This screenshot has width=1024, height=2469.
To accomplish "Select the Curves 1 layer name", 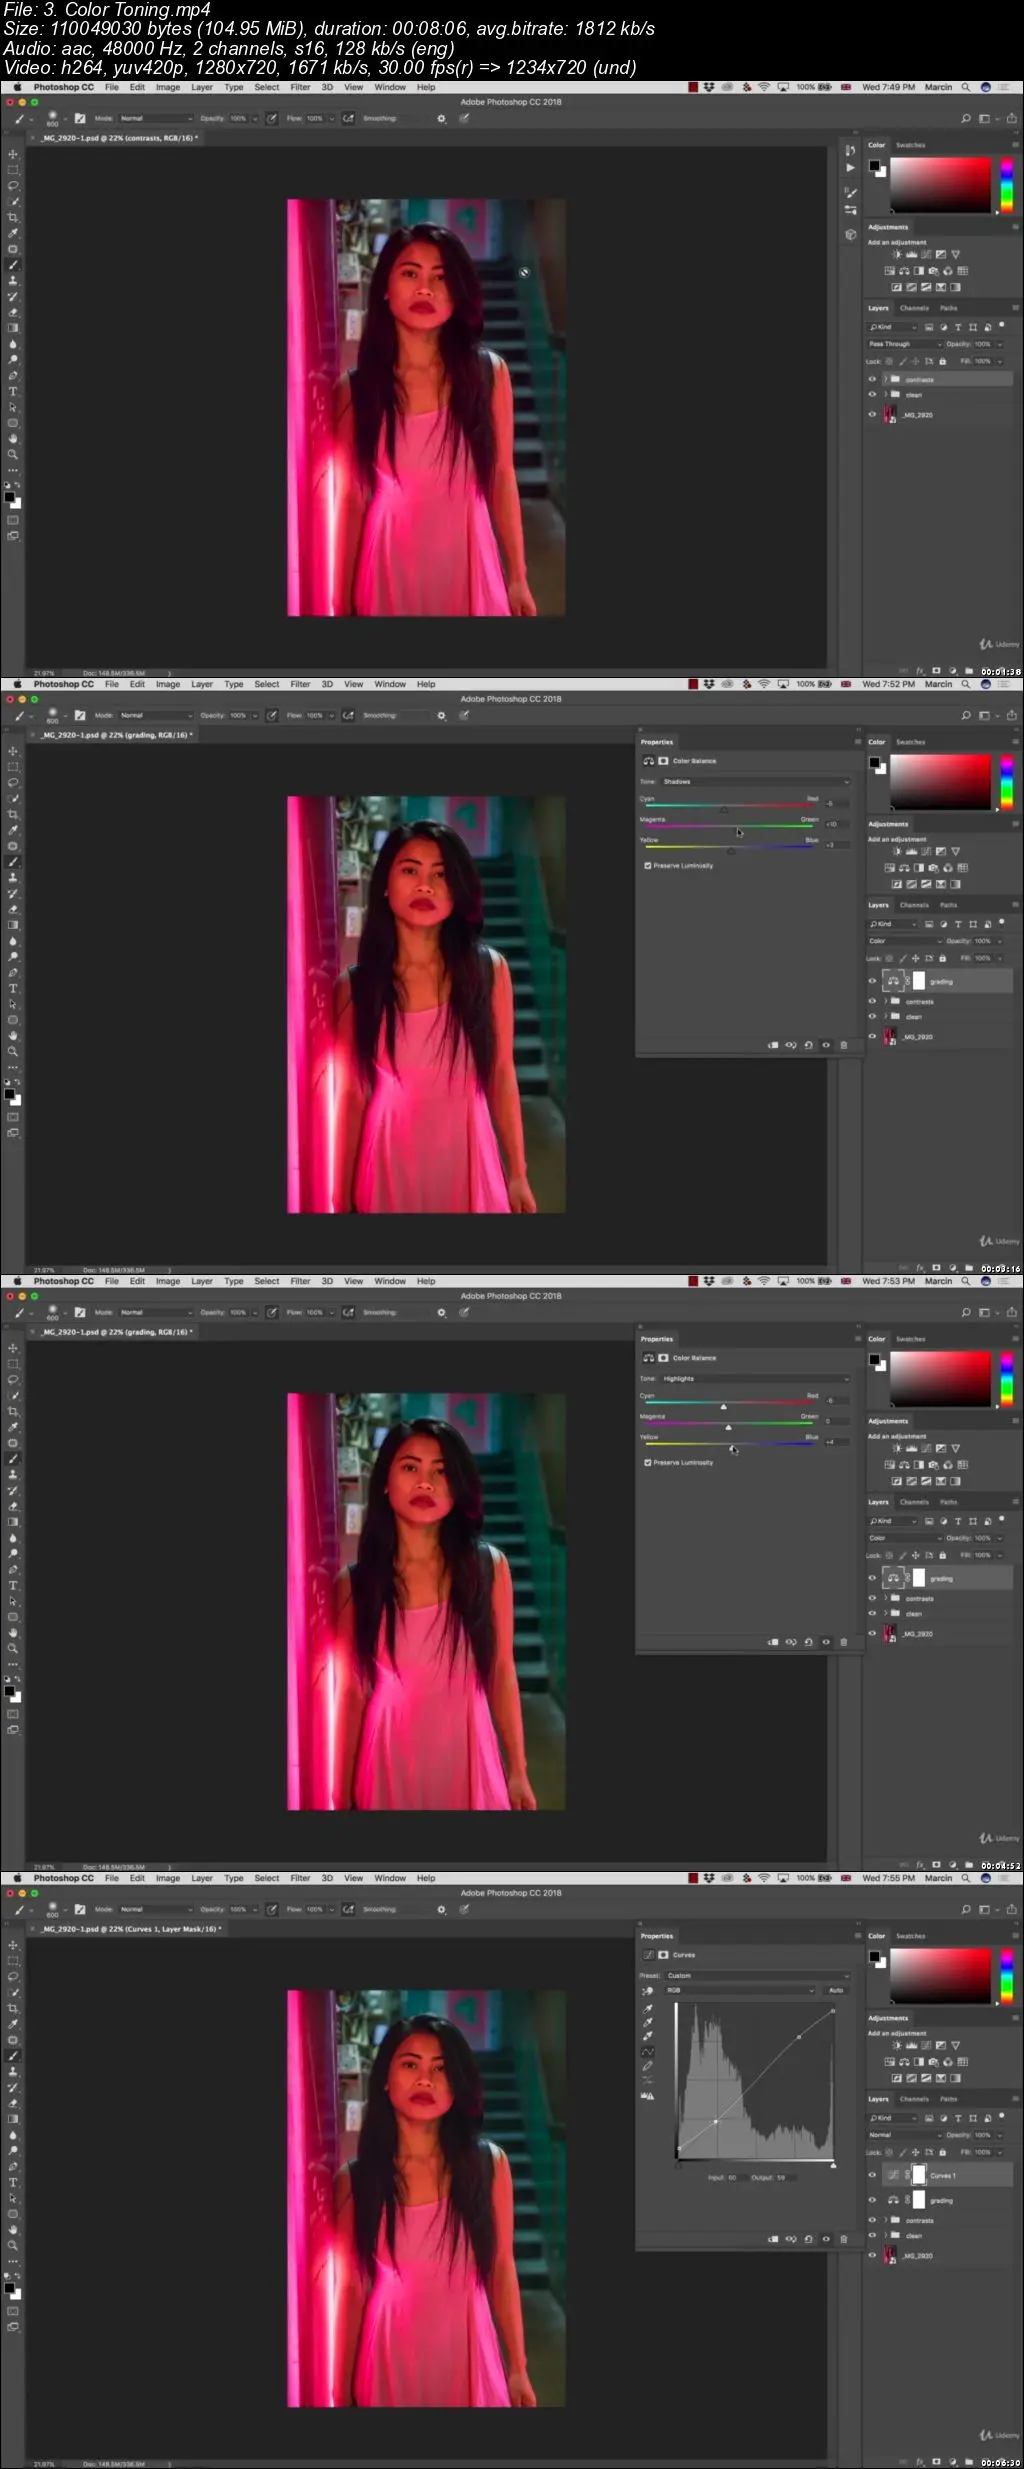I will point(943,2175).
